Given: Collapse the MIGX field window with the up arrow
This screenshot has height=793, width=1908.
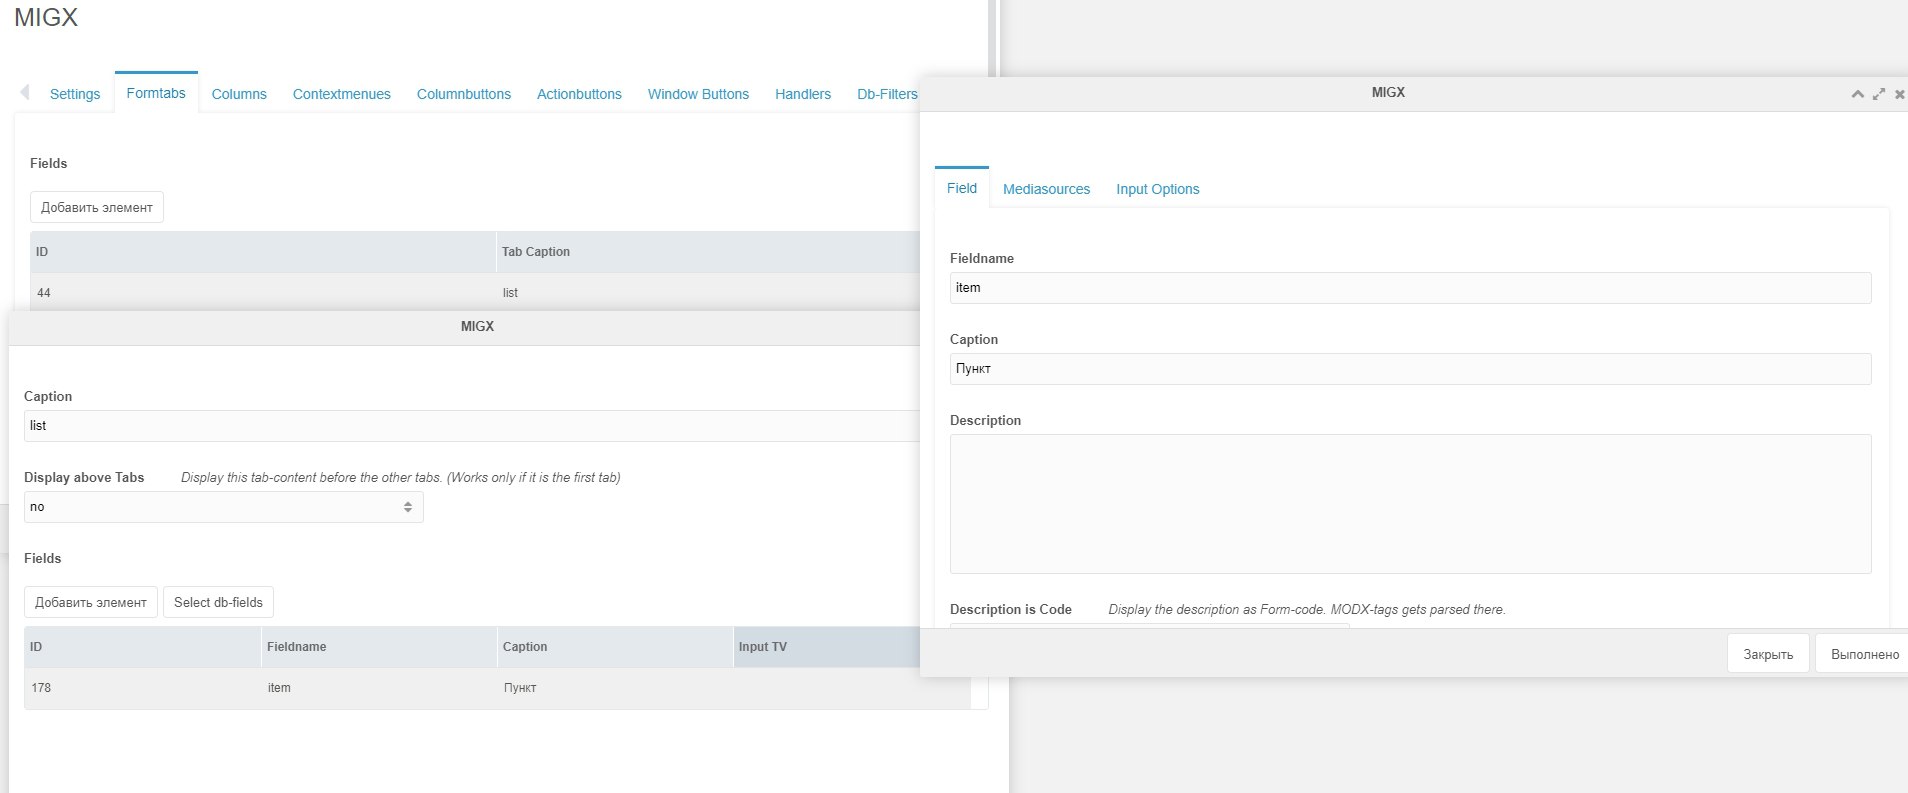Looking at the screenshot, I should [x=1857, y=94].
